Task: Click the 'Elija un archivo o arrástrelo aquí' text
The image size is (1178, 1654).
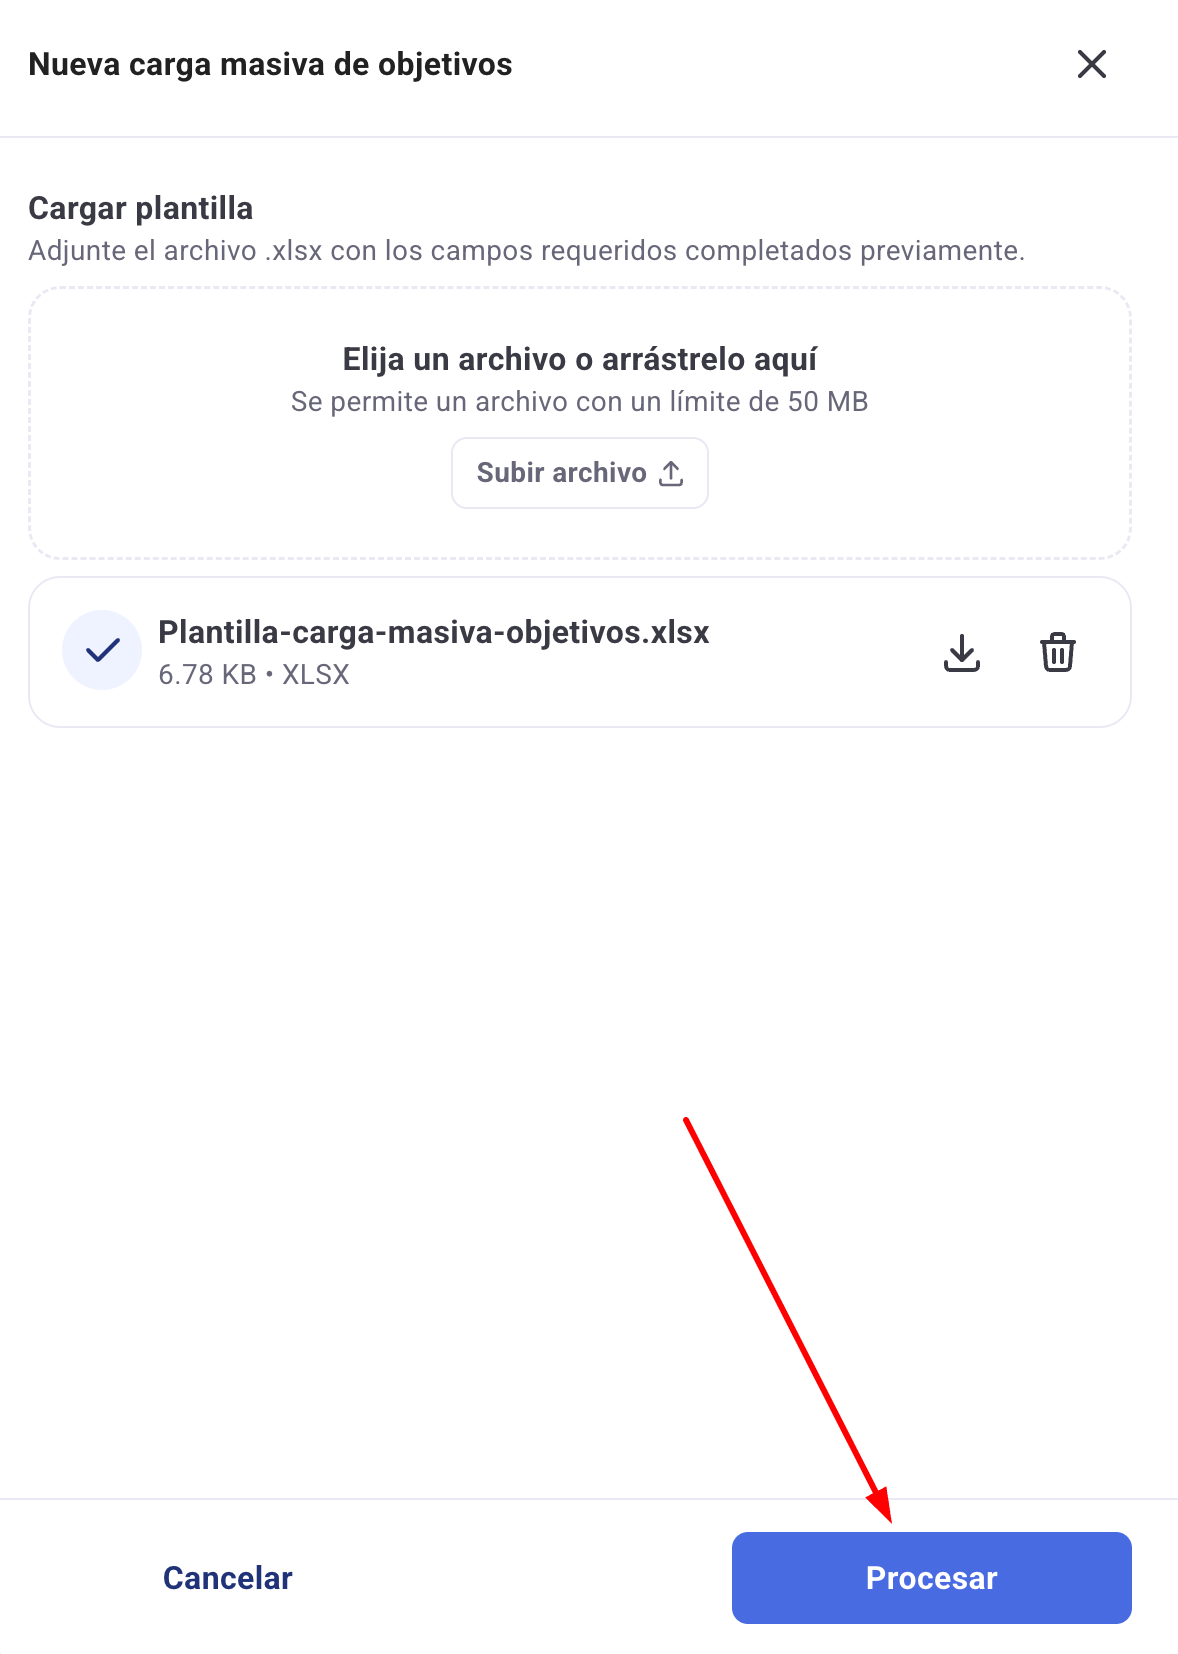Action: point(580,359)
